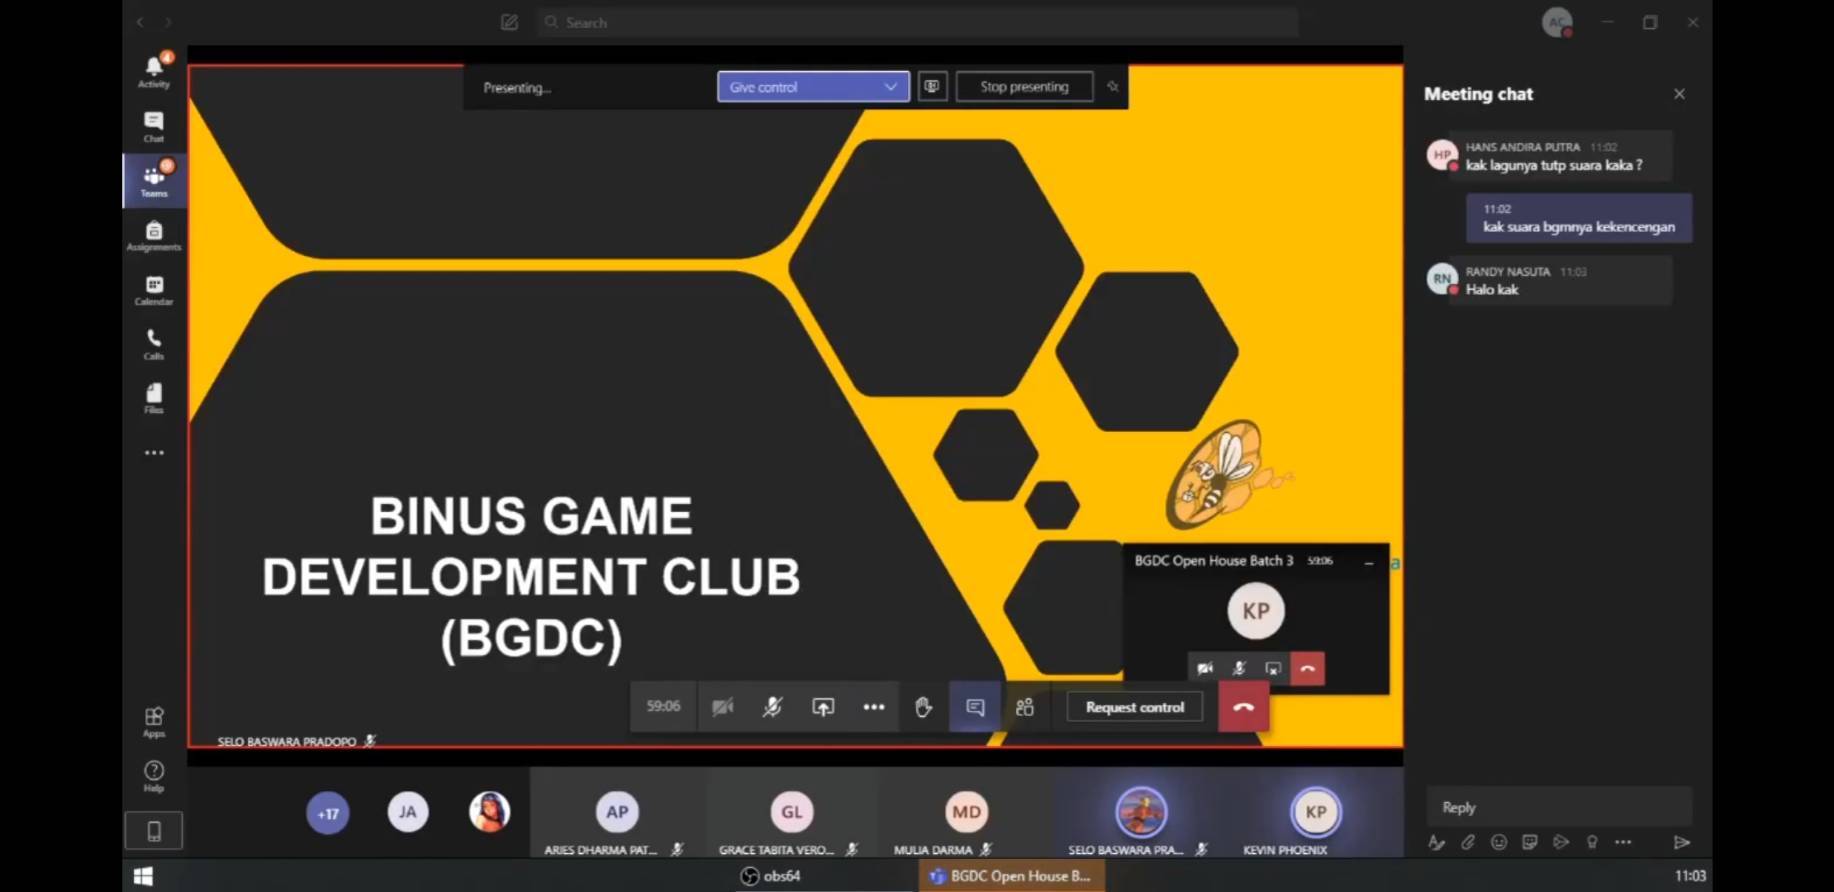1834x892 pixels.
Task: Click the share content icon
Action: (x=823, y=707)
